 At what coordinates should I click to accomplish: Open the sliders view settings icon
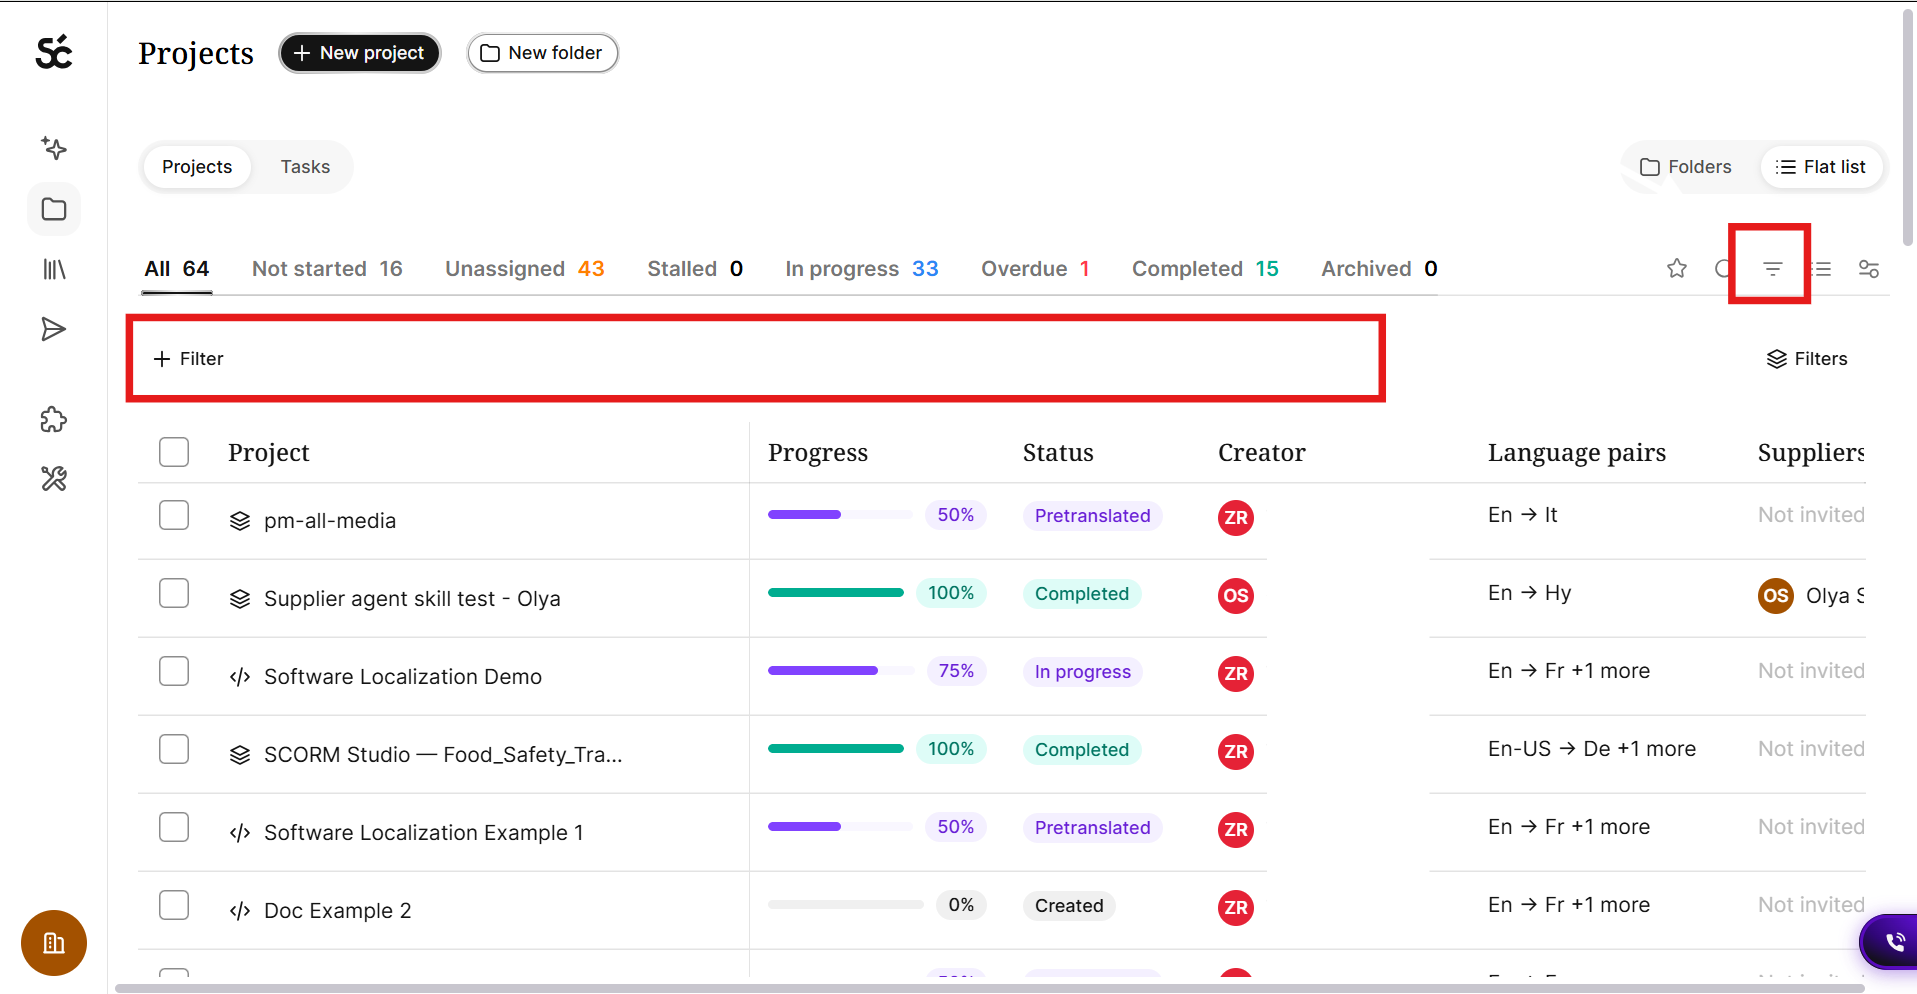1868,268
